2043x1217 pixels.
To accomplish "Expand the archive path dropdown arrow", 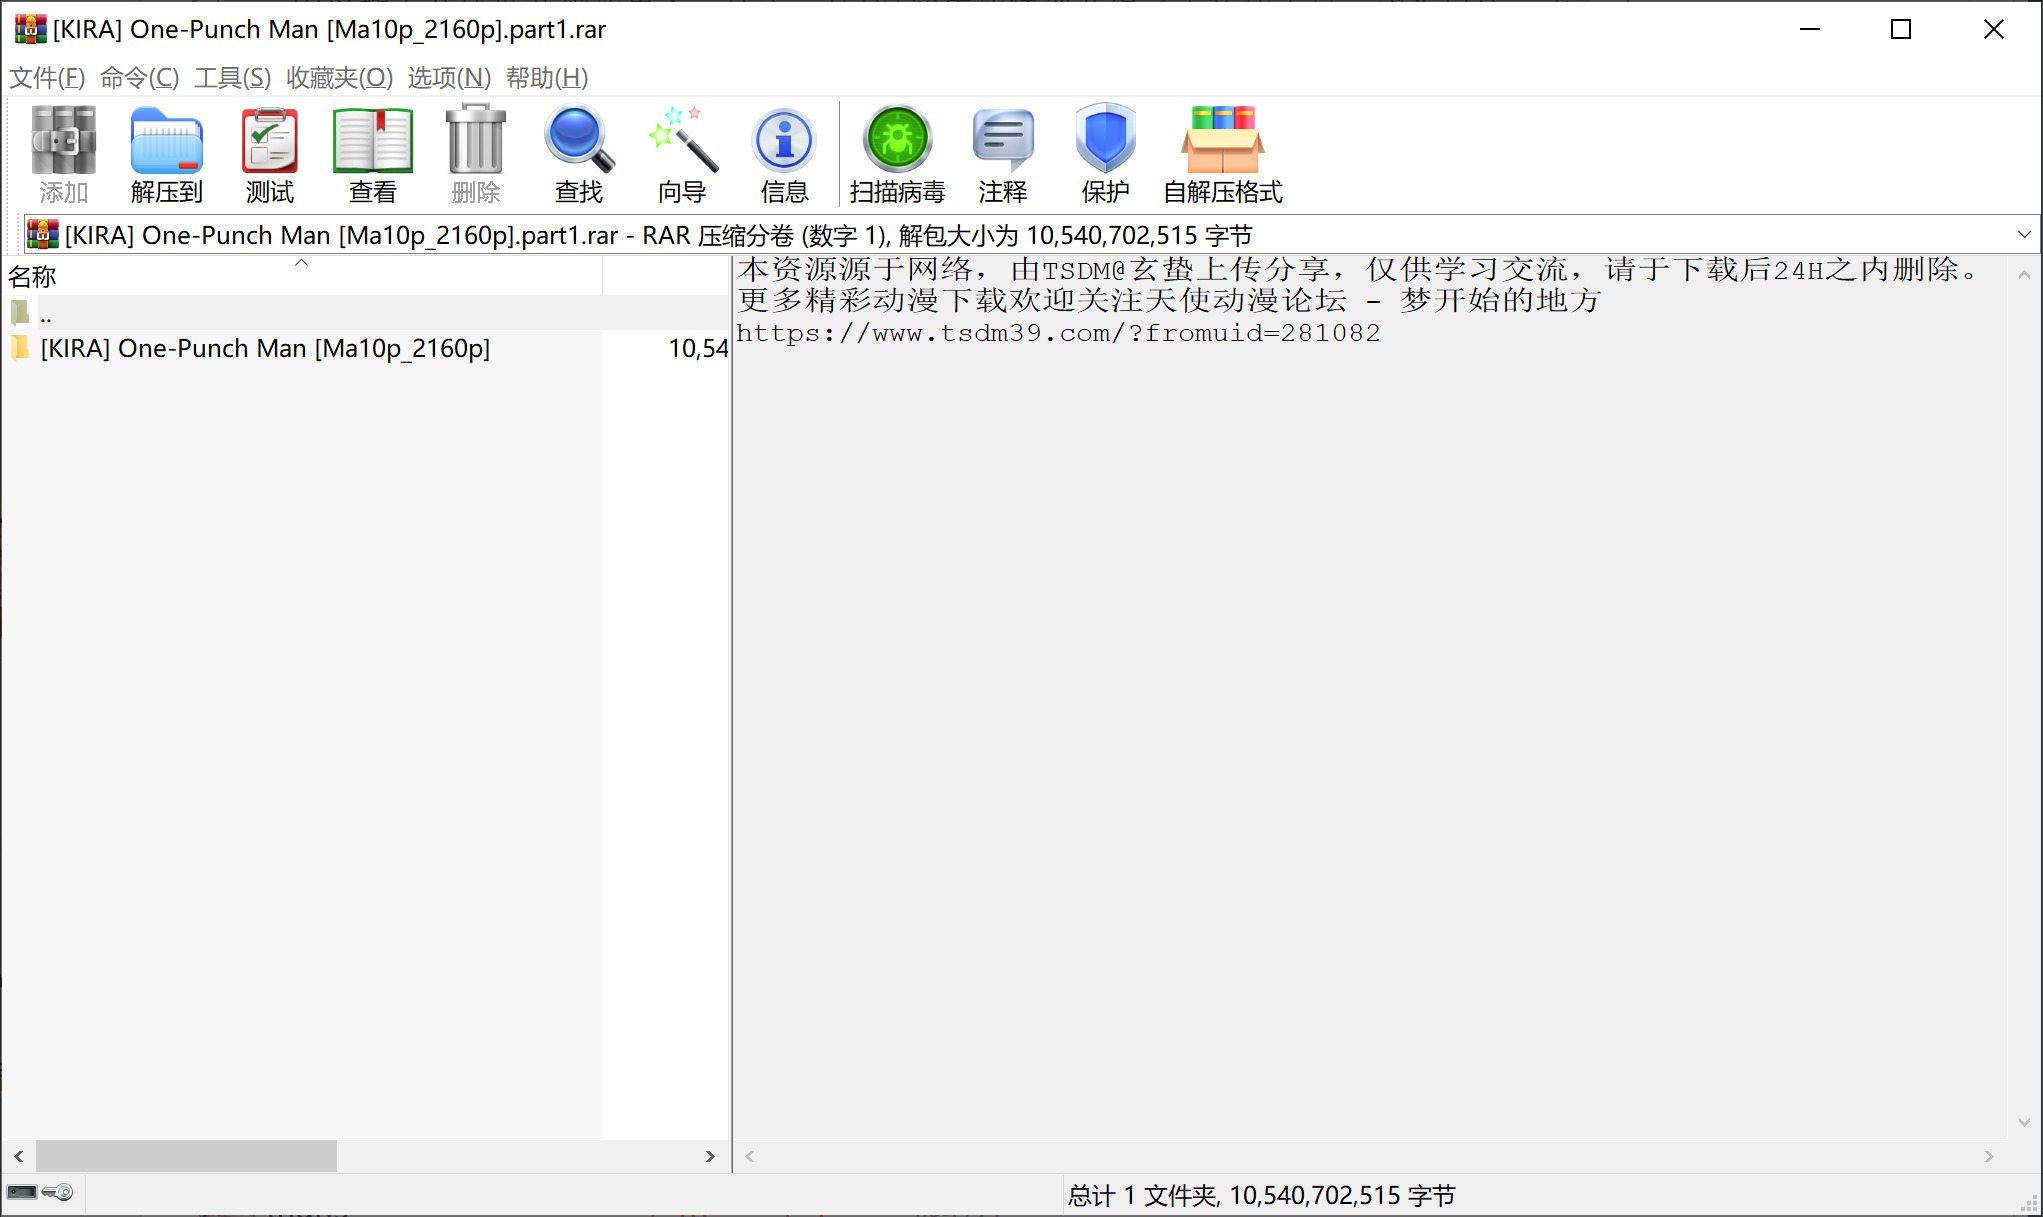I will click(x=2024, y=235).
